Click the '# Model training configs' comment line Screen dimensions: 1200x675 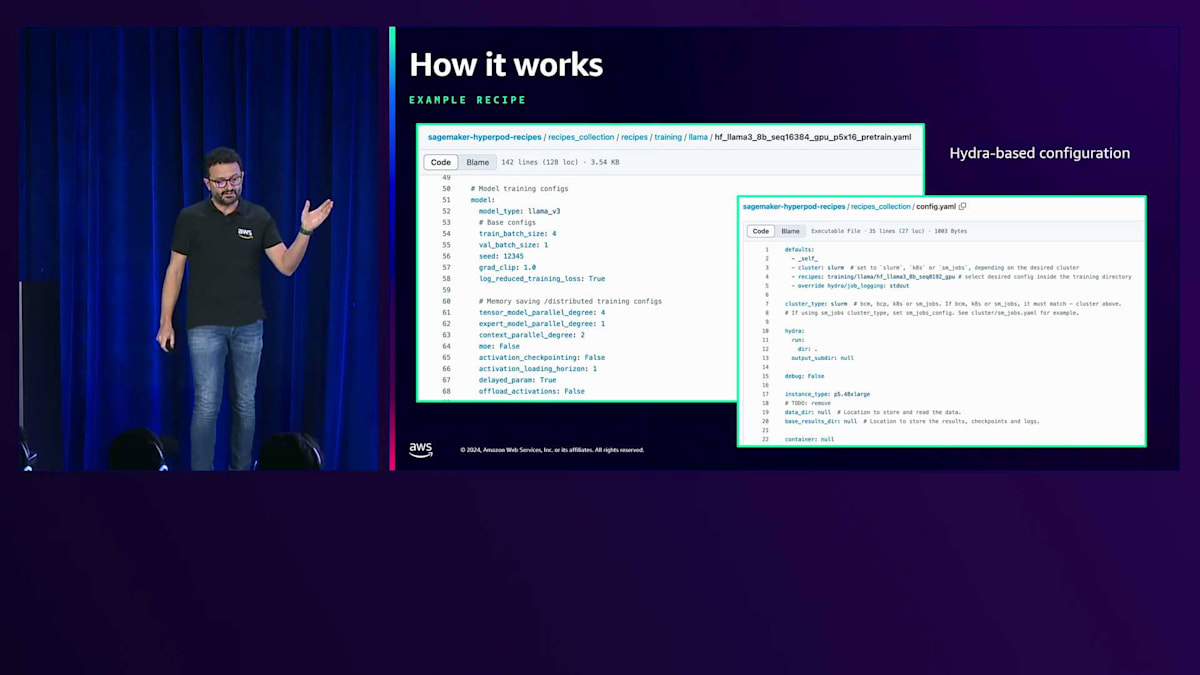(x=520, y=188)
